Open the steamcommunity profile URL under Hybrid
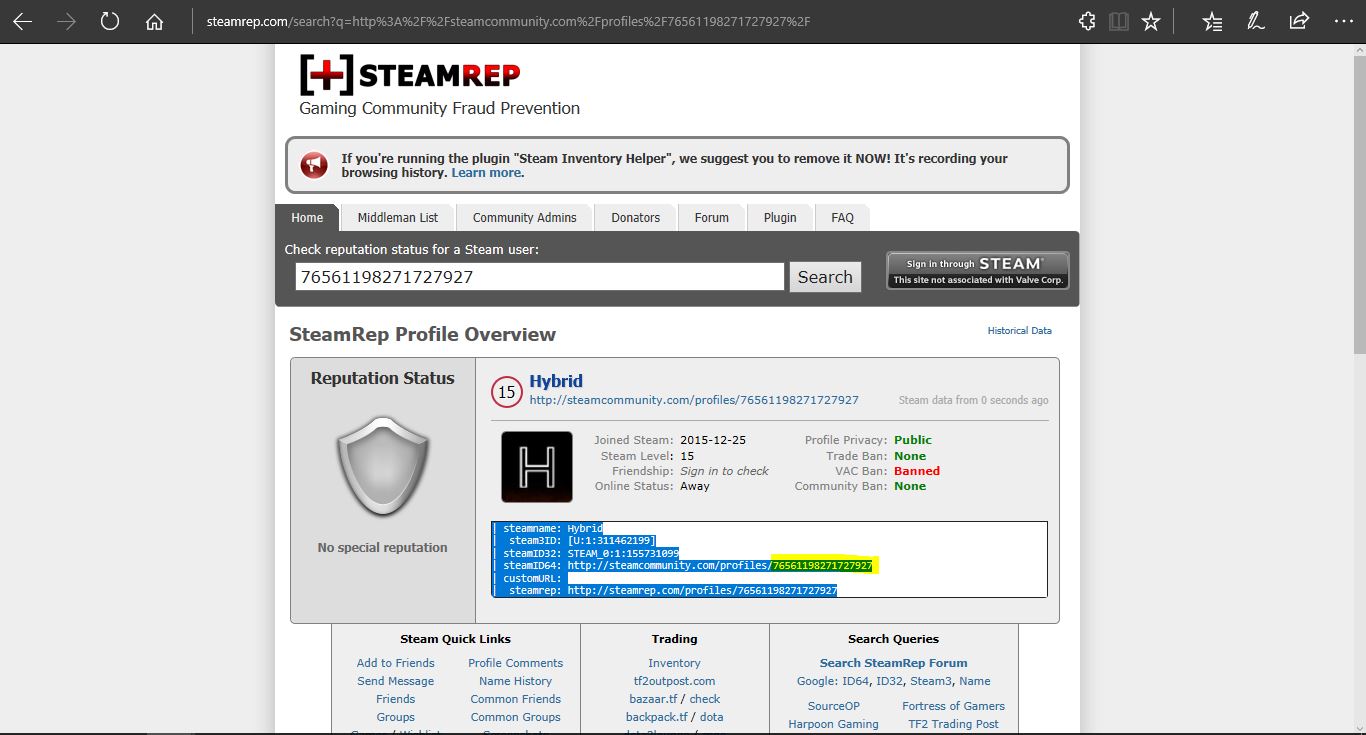 (x=694, y=400)
